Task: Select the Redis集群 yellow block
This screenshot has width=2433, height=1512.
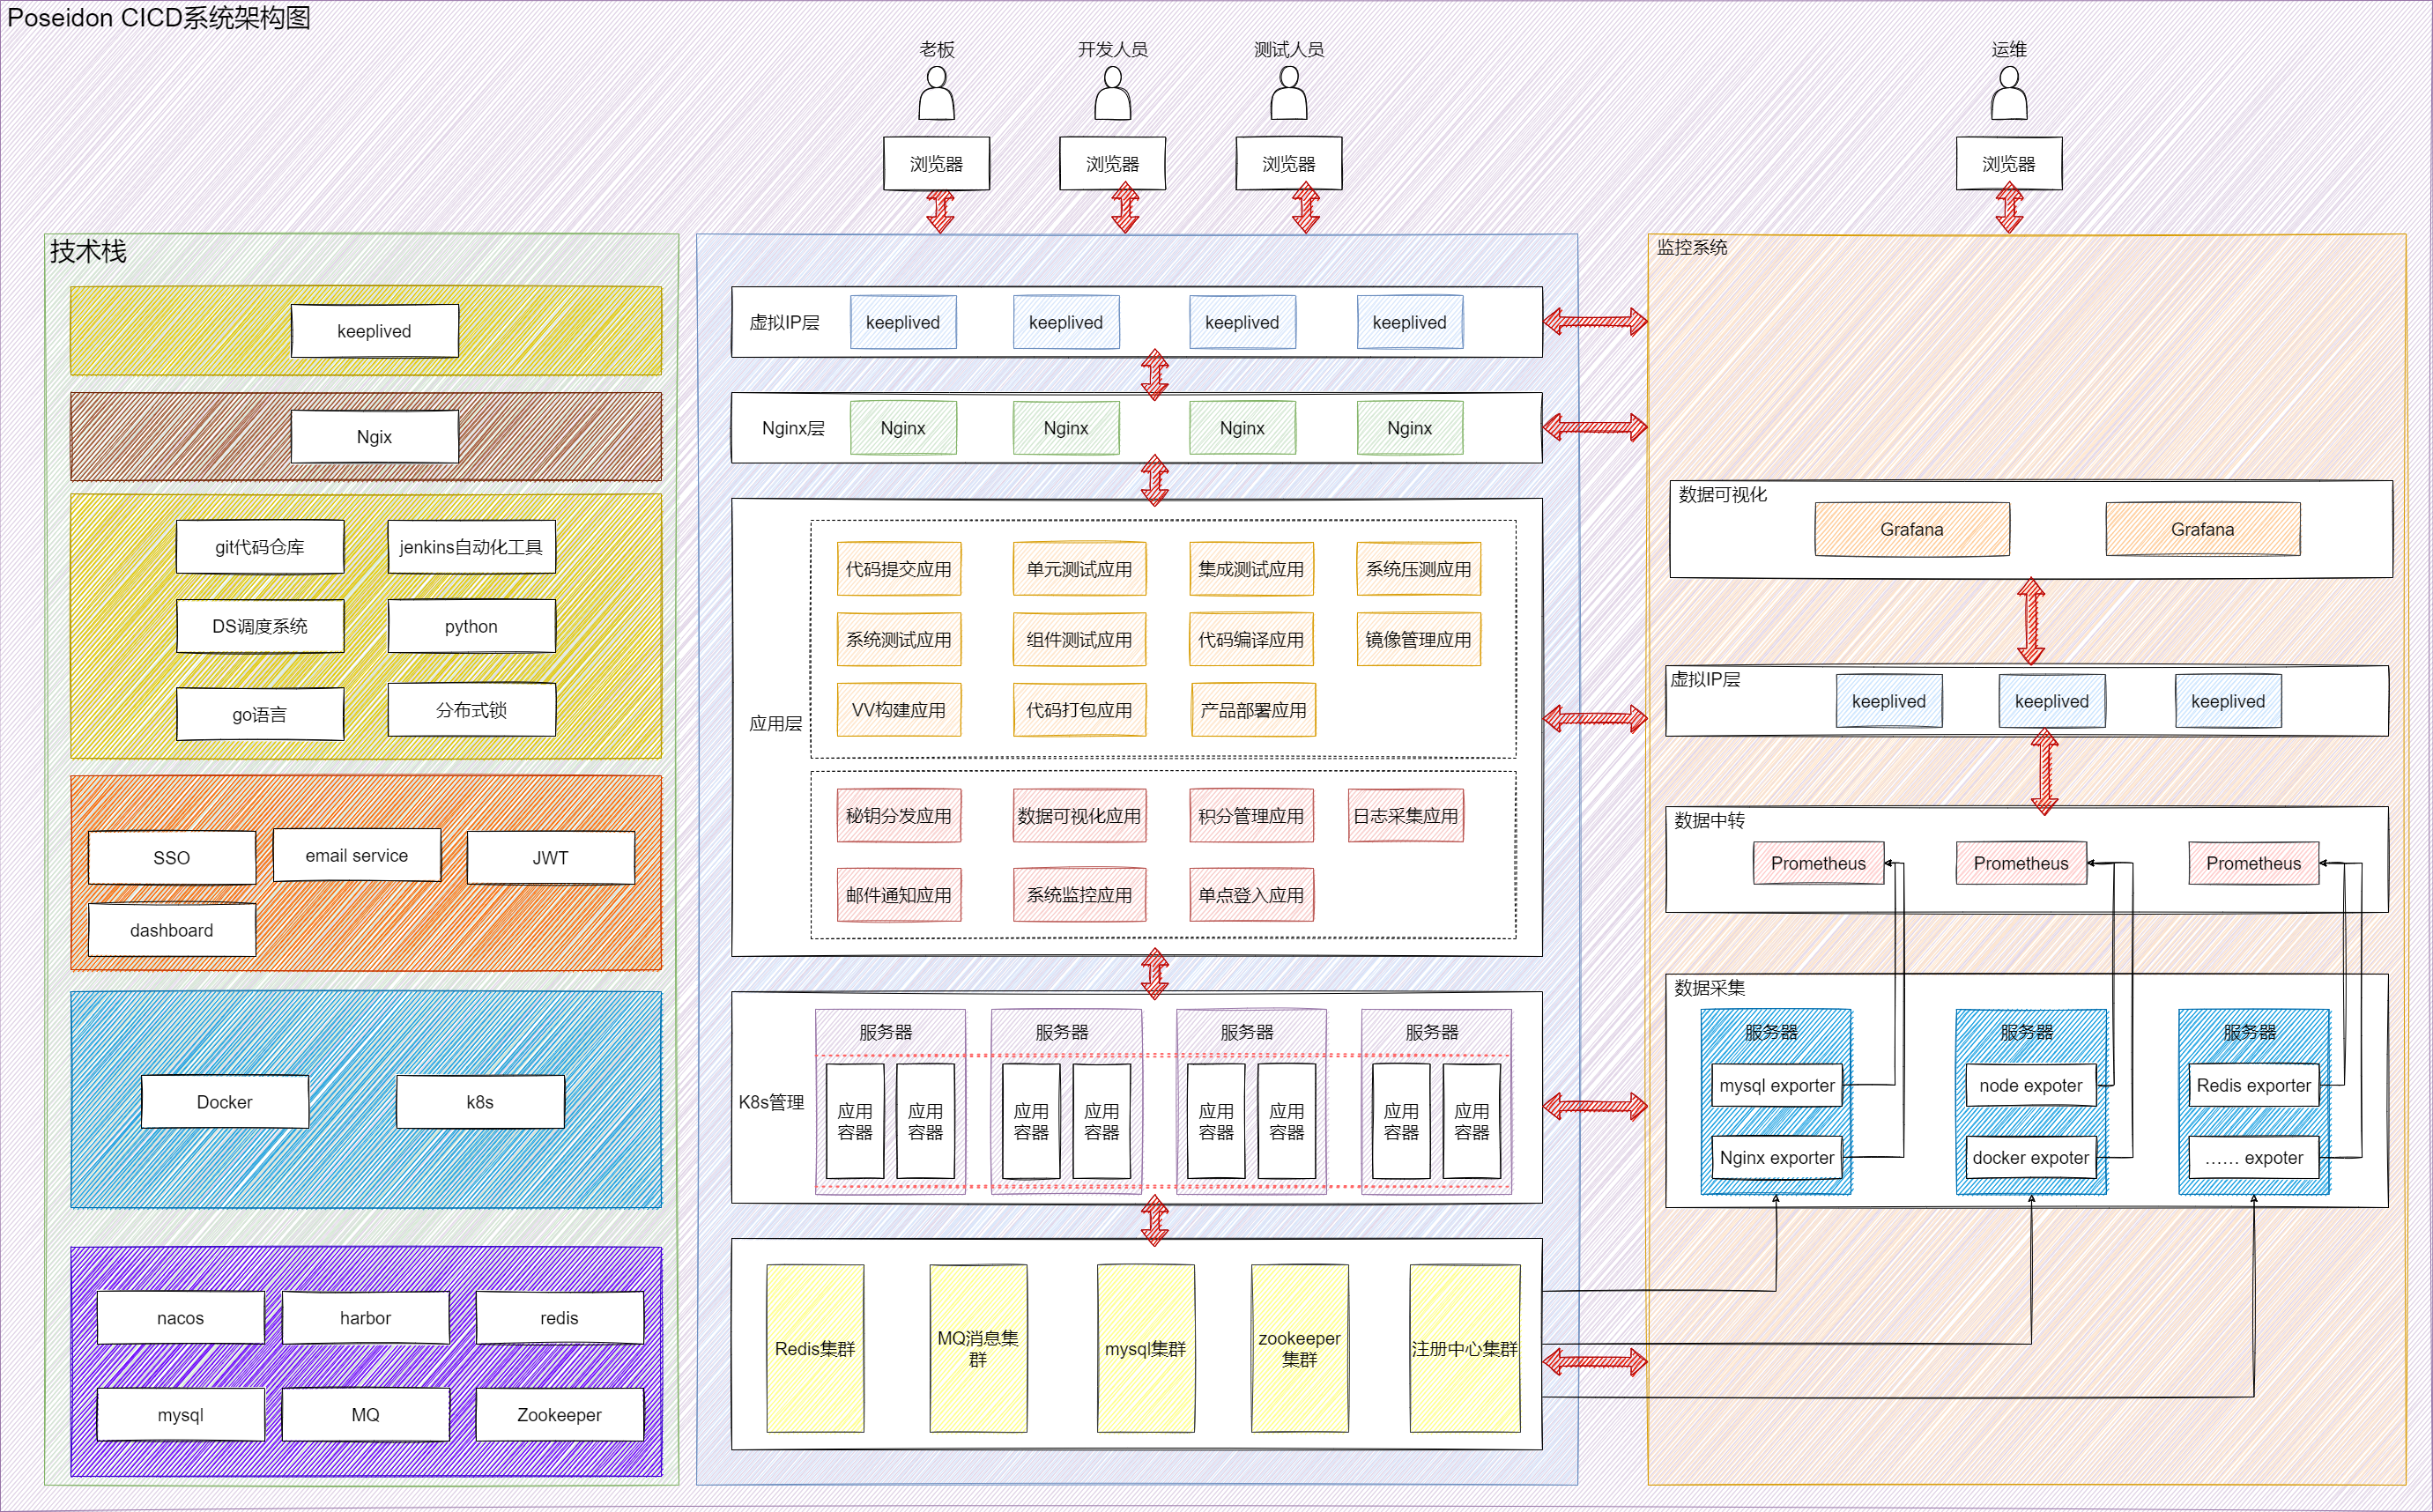Action: tap(815, 1348)
